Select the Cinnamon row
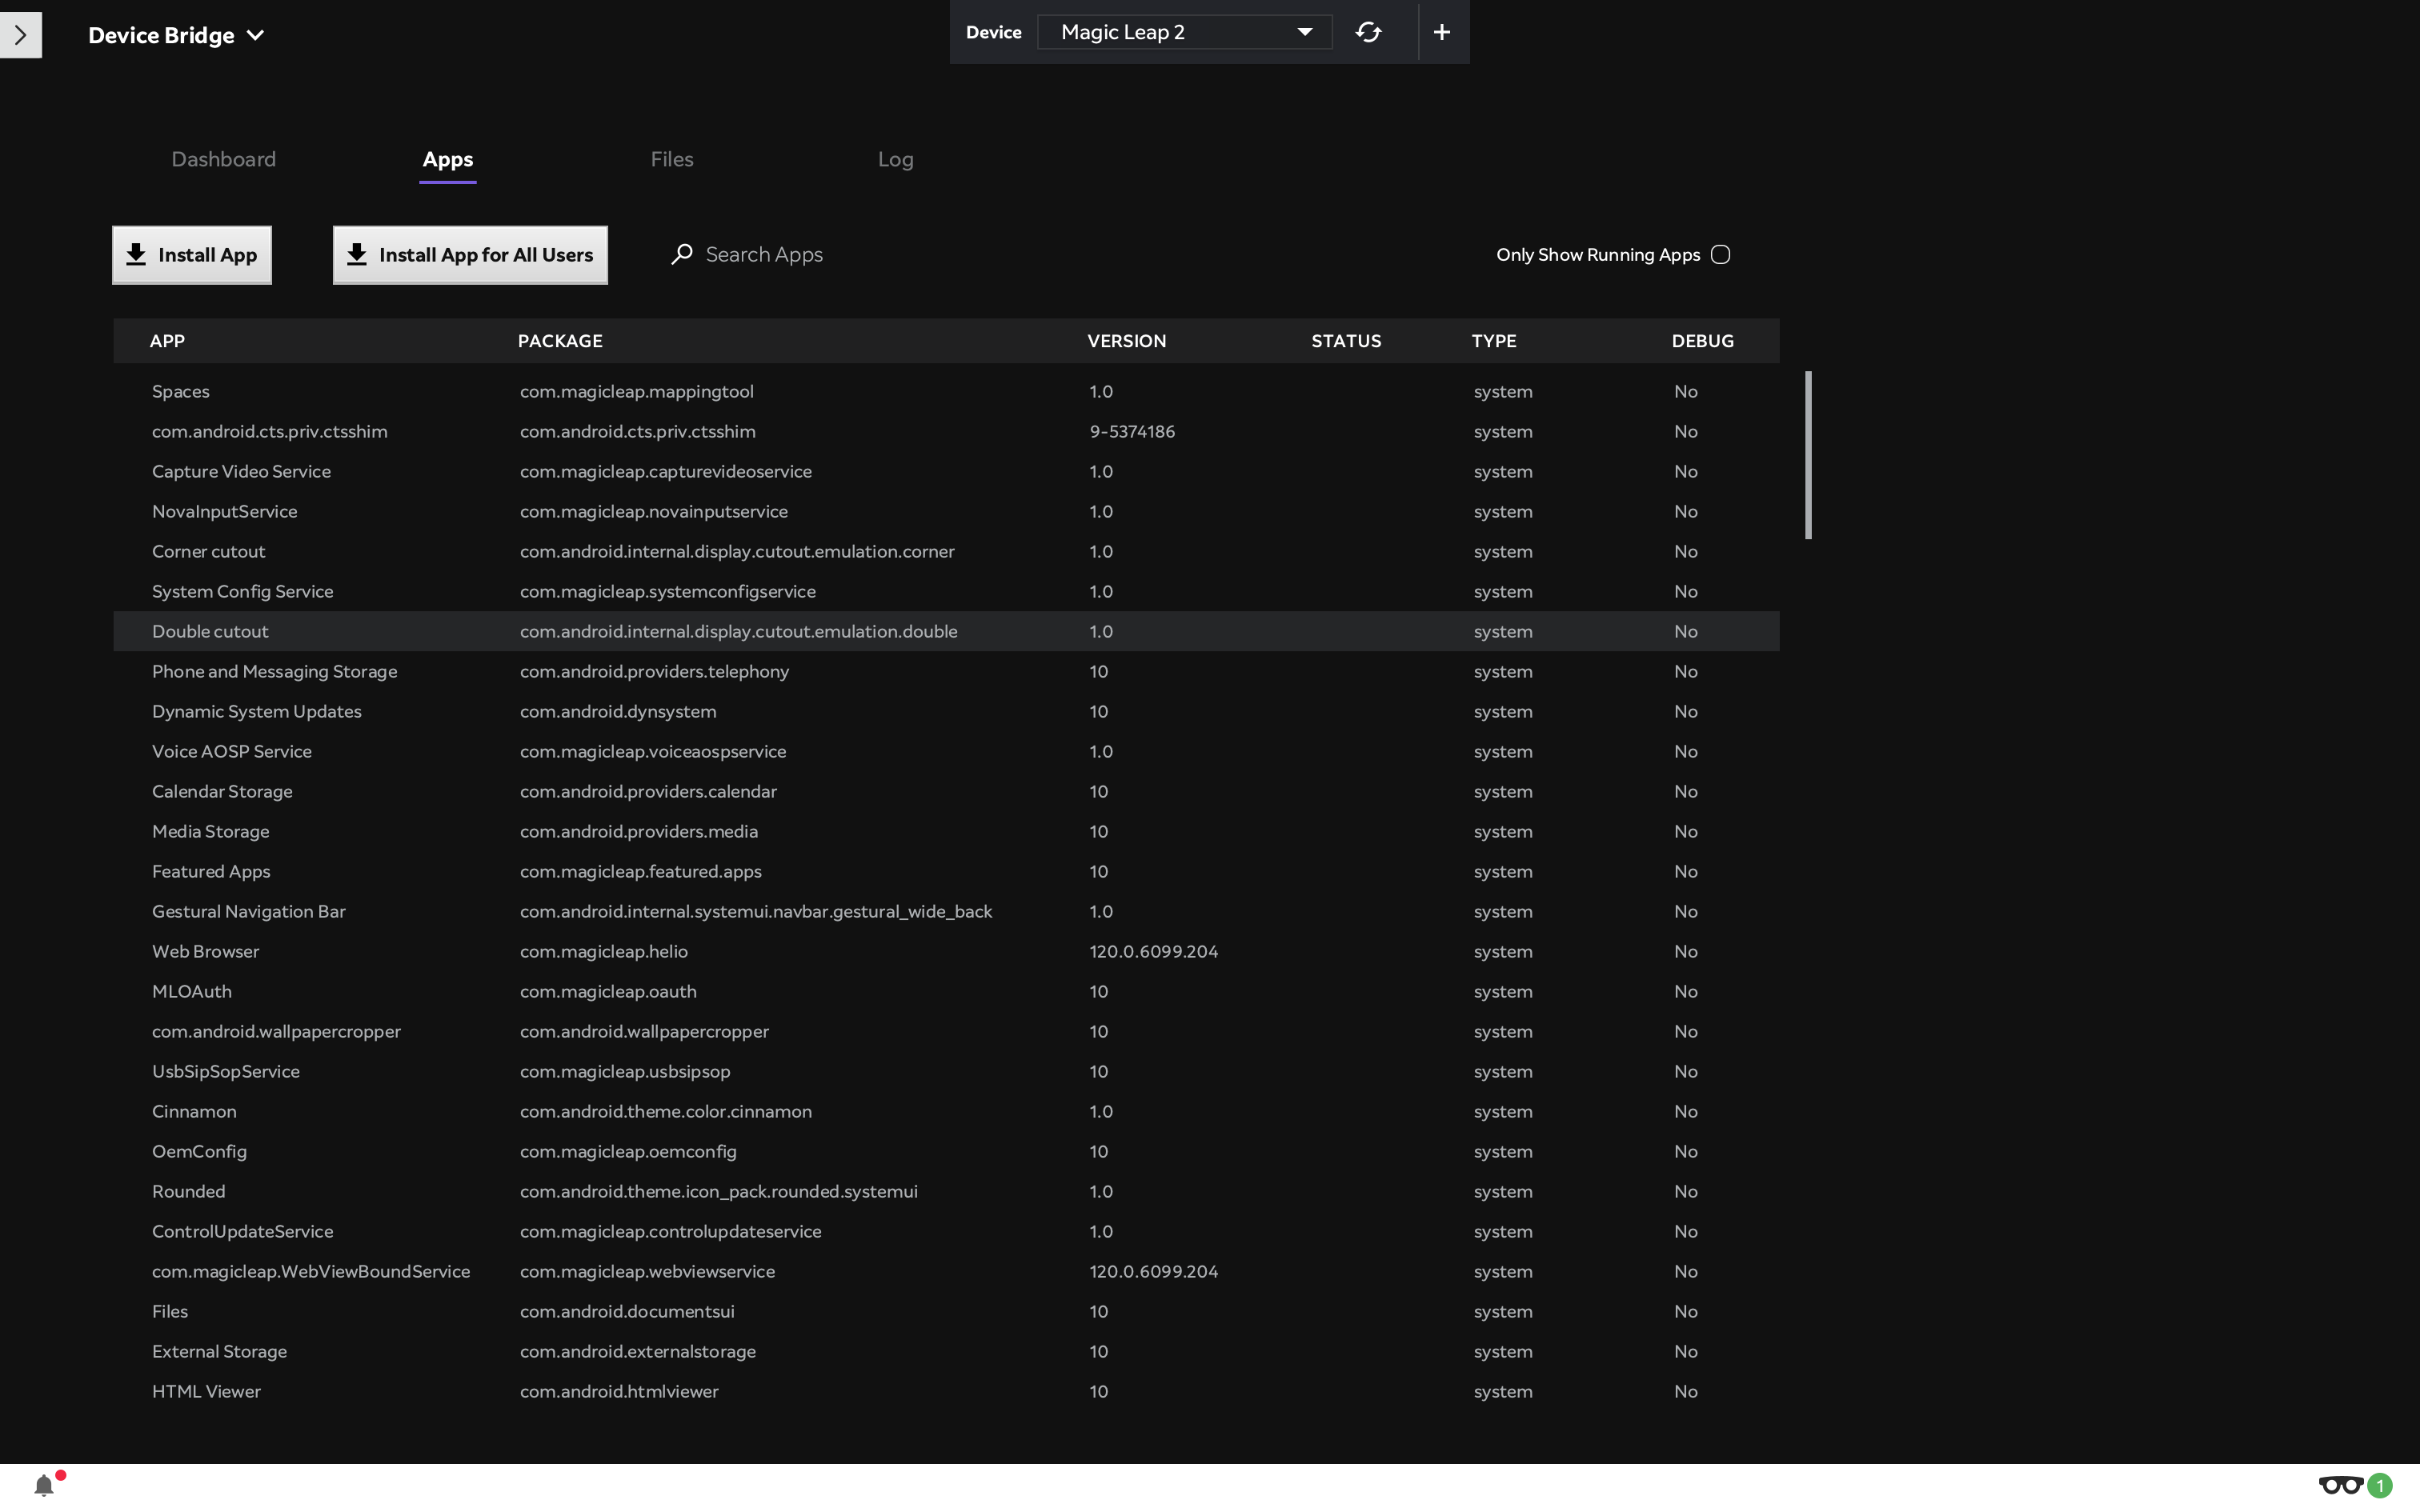This screenshot has width=2420, height=1512. pyautogui.click(x=946, y=1111)
